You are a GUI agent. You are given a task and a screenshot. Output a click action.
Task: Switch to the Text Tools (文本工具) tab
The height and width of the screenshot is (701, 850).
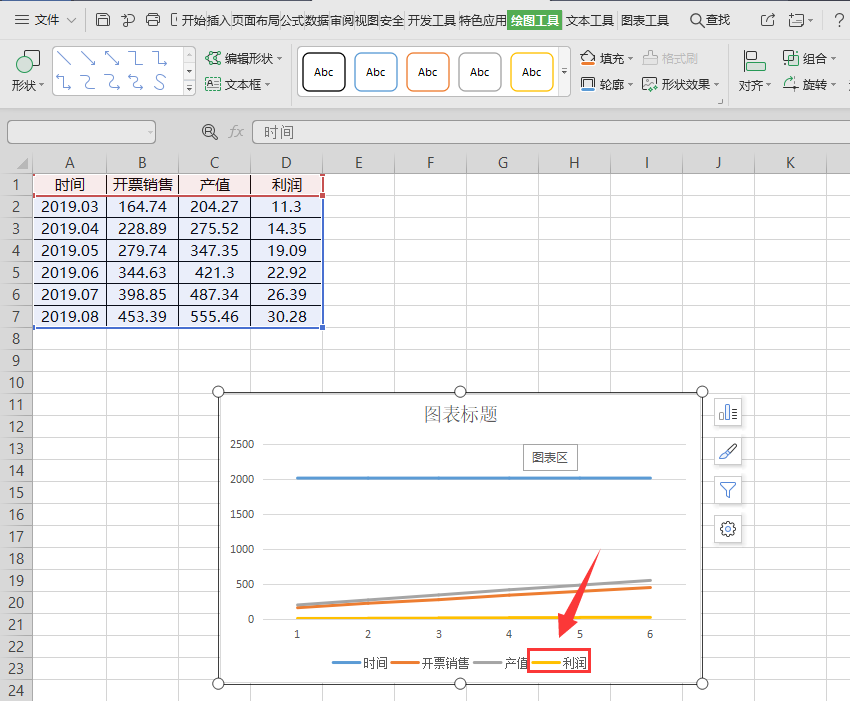coord(589,20)
